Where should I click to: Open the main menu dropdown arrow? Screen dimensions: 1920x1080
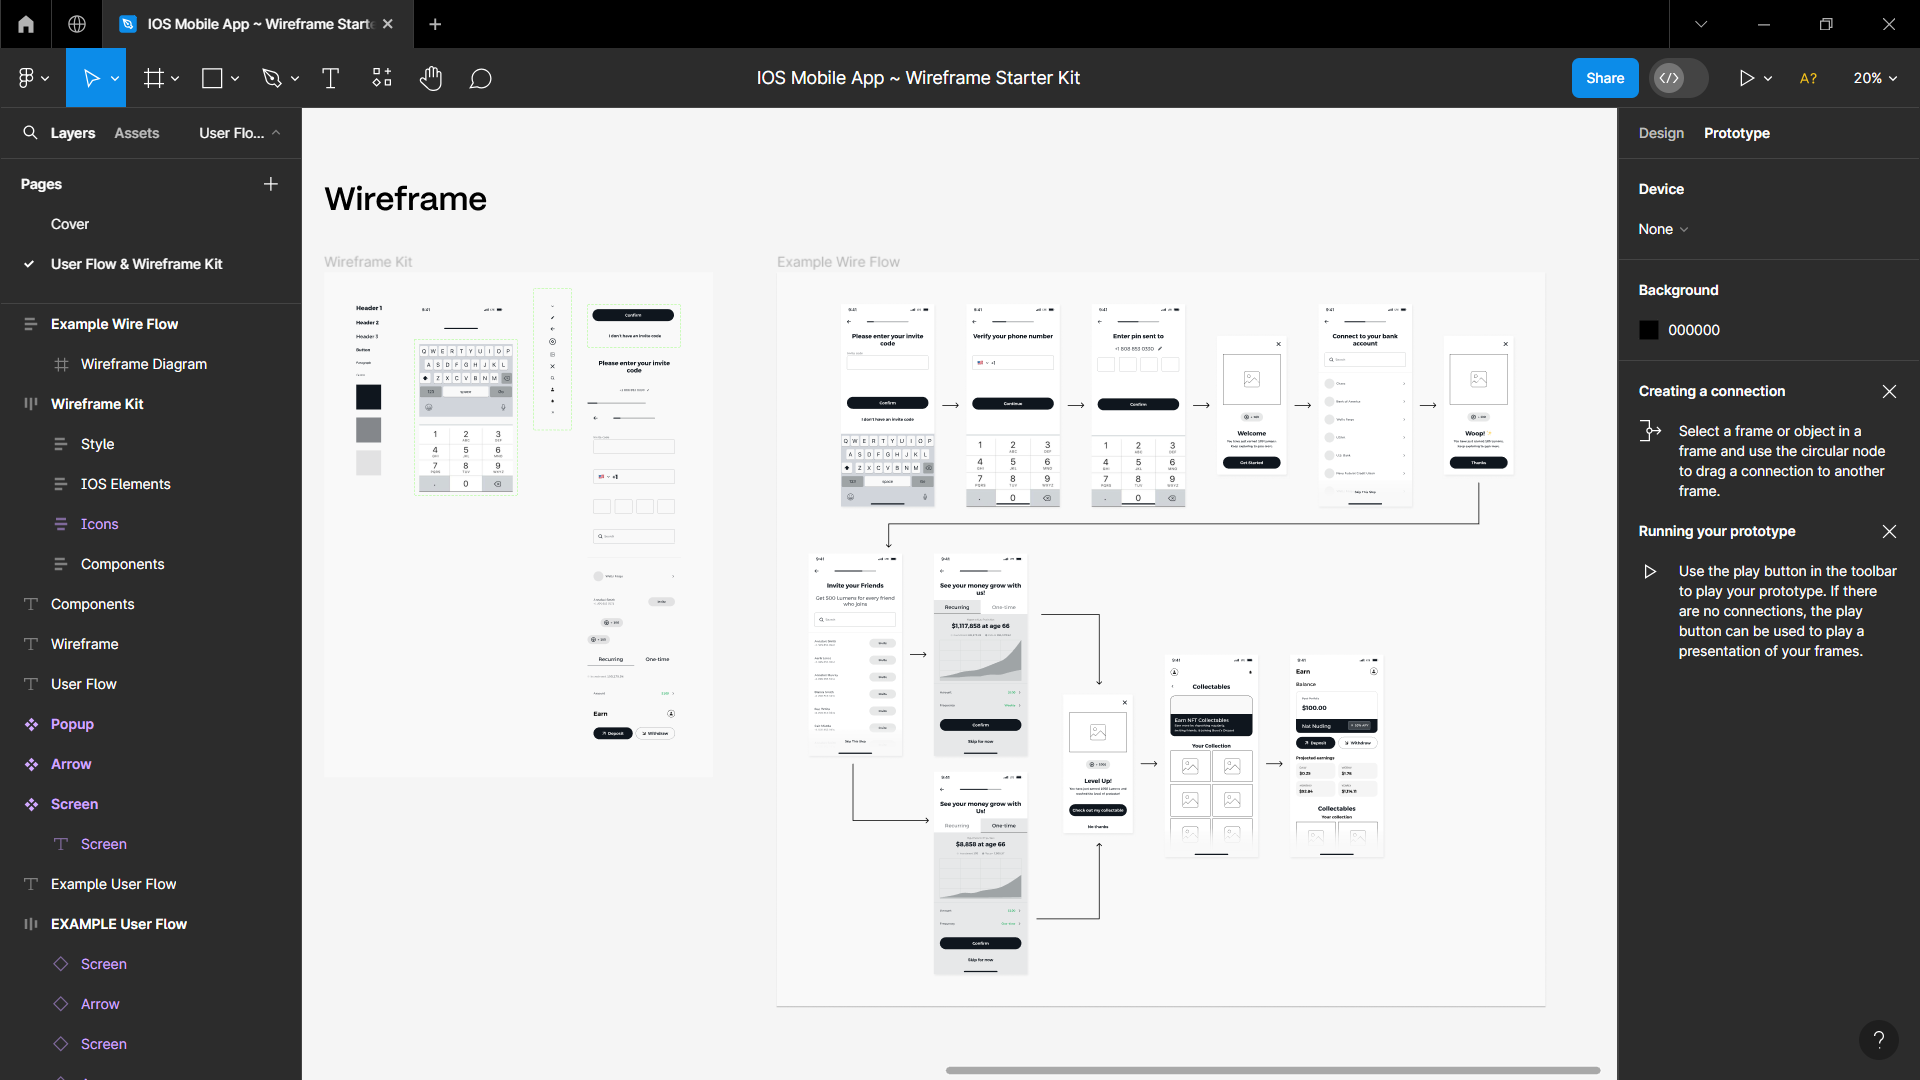(46, 78)
